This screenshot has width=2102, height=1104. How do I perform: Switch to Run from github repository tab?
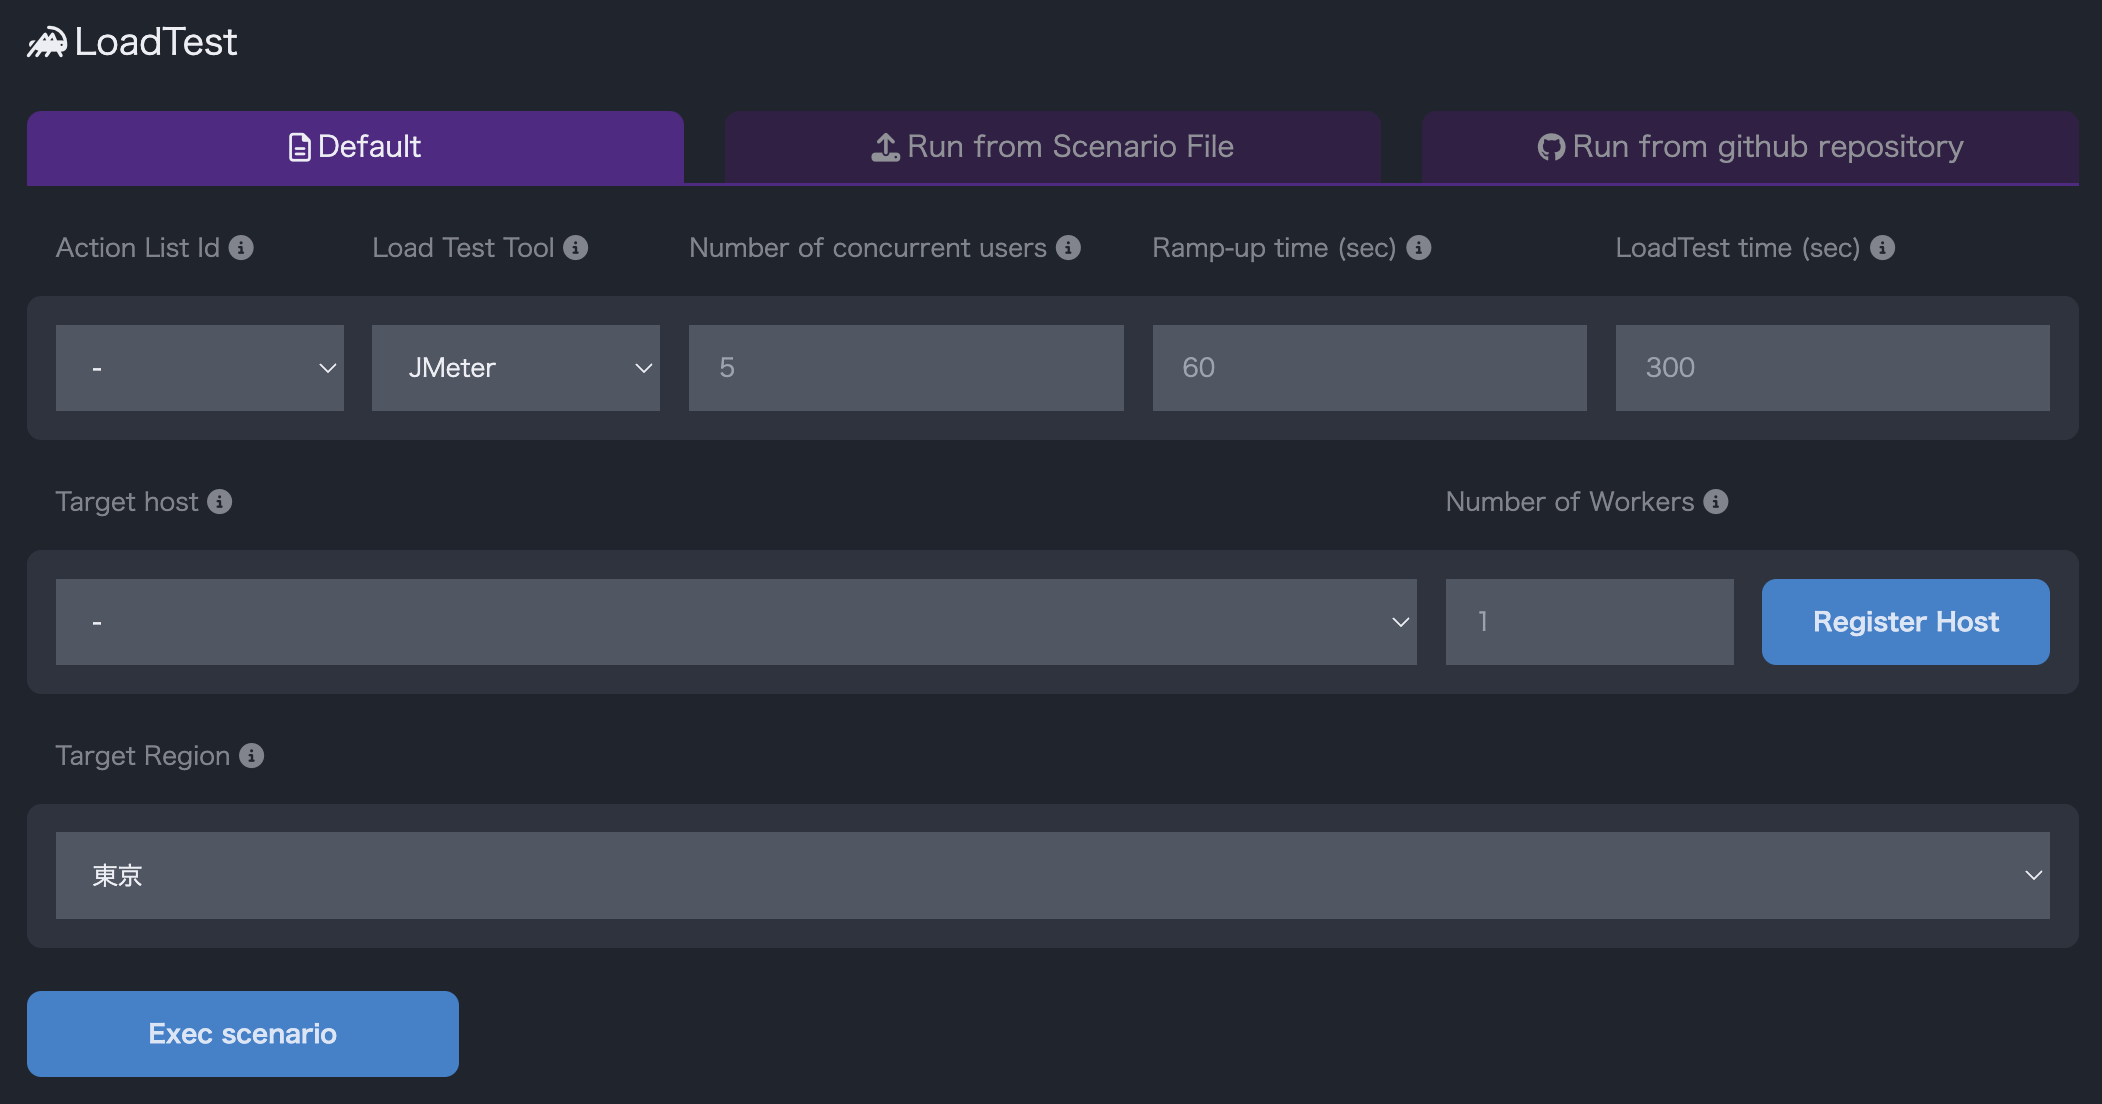click(1750, 147)
